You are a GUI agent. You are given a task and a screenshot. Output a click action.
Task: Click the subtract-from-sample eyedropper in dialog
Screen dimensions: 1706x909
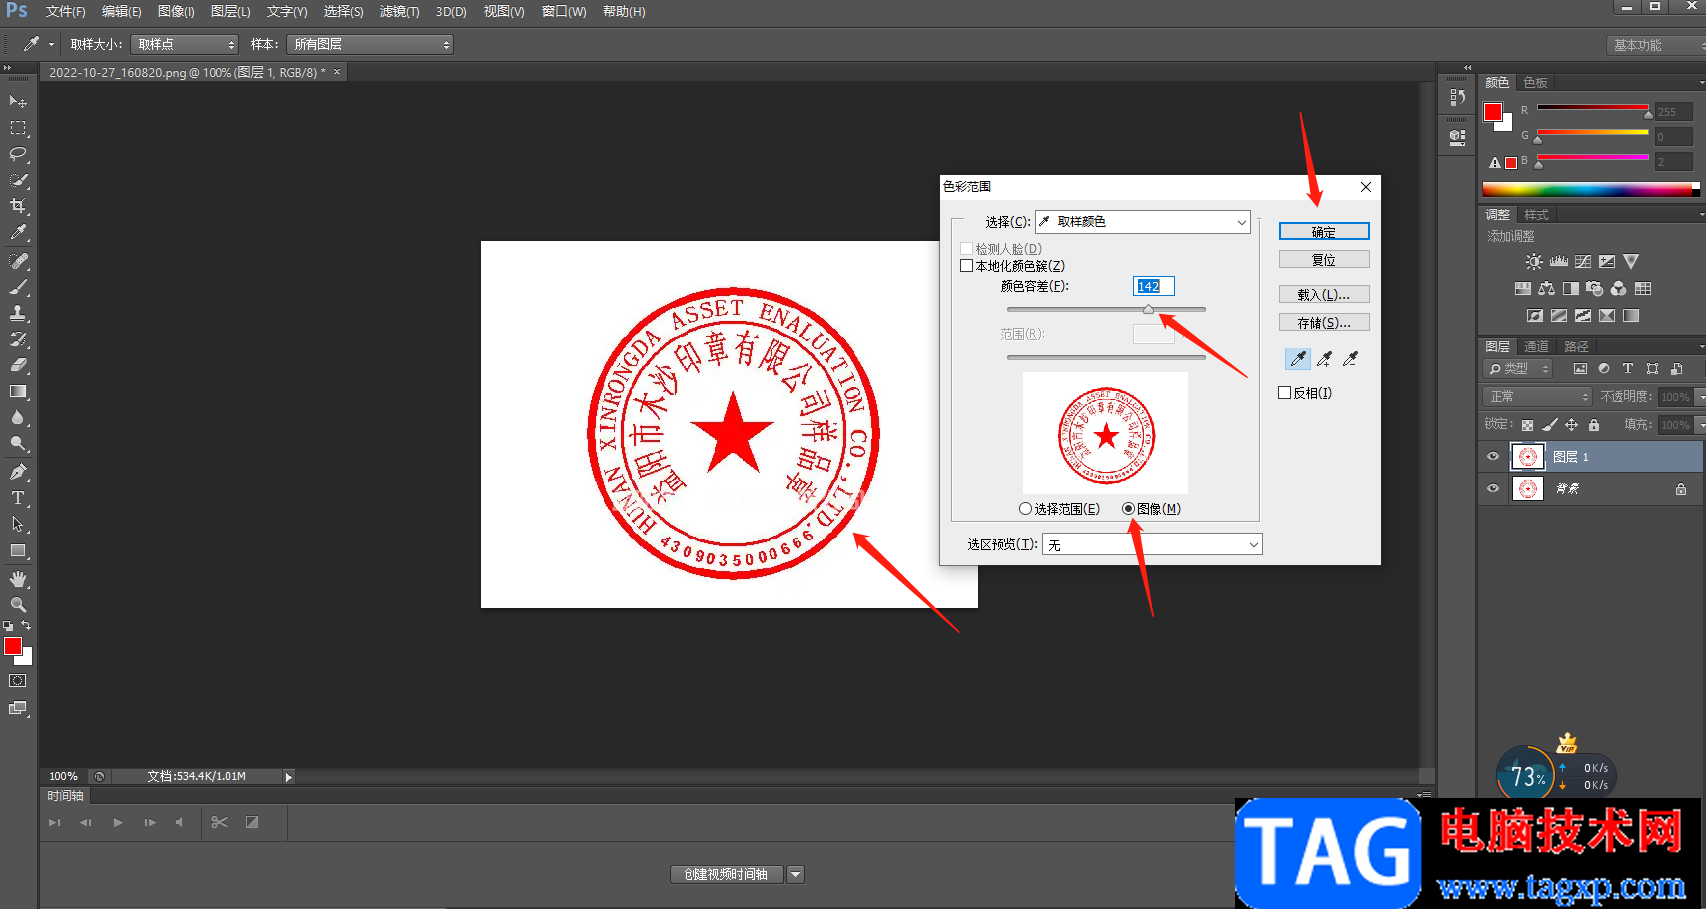(1351, 359)
